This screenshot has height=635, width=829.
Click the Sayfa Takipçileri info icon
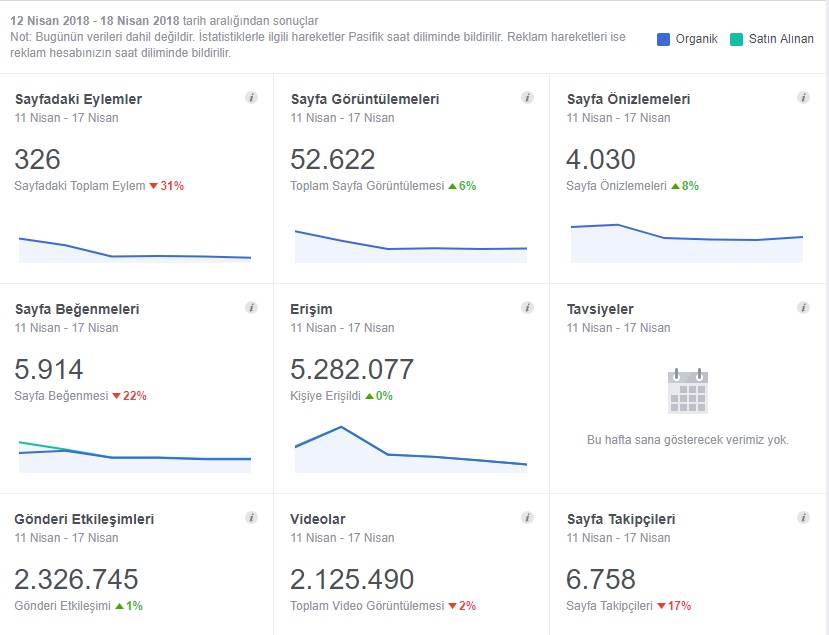[x=803, y=518]
